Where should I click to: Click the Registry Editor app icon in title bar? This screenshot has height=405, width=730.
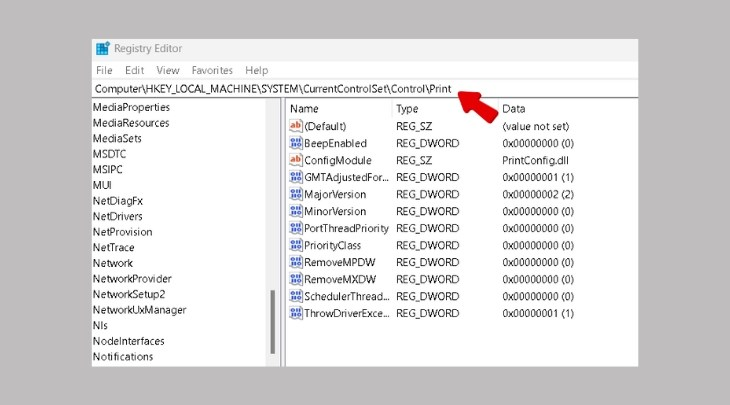pos(103,49)
